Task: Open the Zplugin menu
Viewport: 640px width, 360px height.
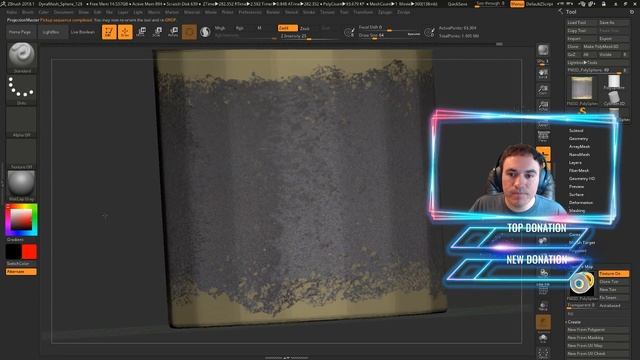Action: [x=385, y=12]
